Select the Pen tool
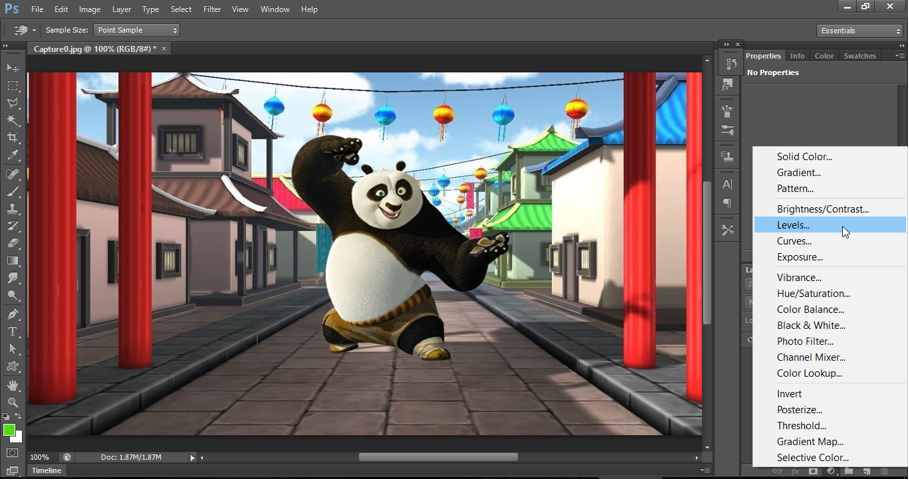The height and width of the screenshot is (480, 909). tap(12, 314)
